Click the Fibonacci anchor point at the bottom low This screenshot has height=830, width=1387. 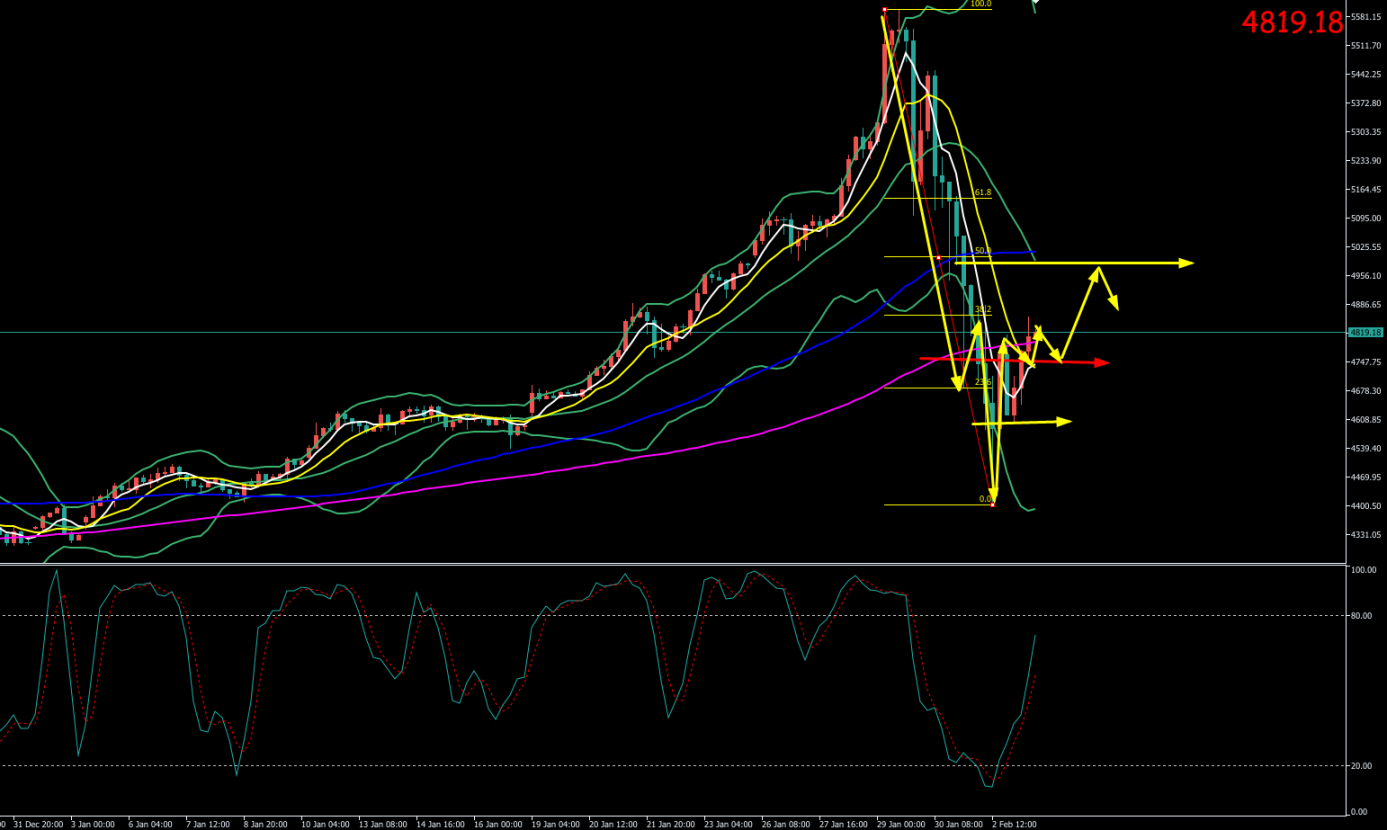tap(992, 505)
